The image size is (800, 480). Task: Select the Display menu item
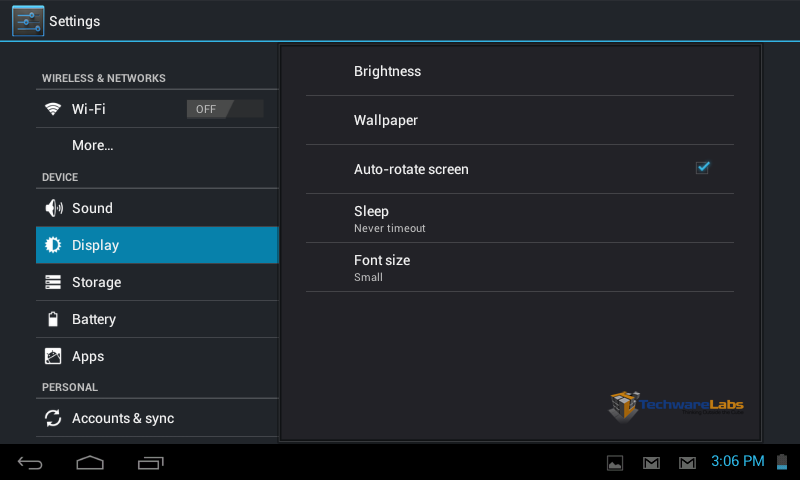pos(157,245)
